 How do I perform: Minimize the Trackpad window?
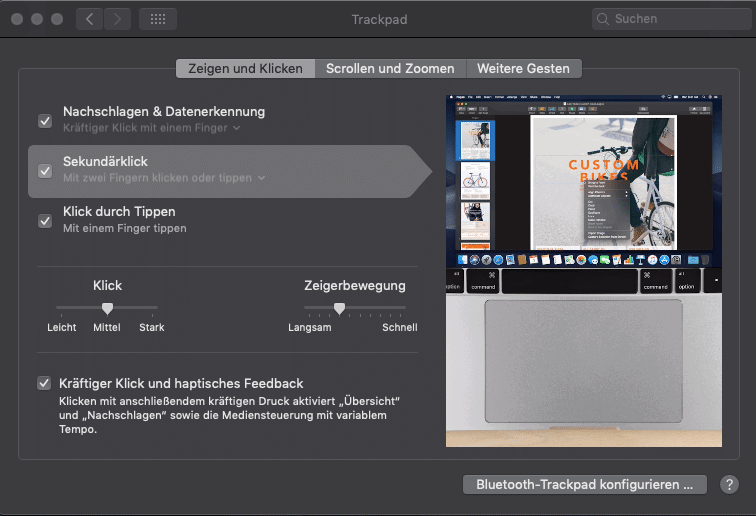coord(37,19)
